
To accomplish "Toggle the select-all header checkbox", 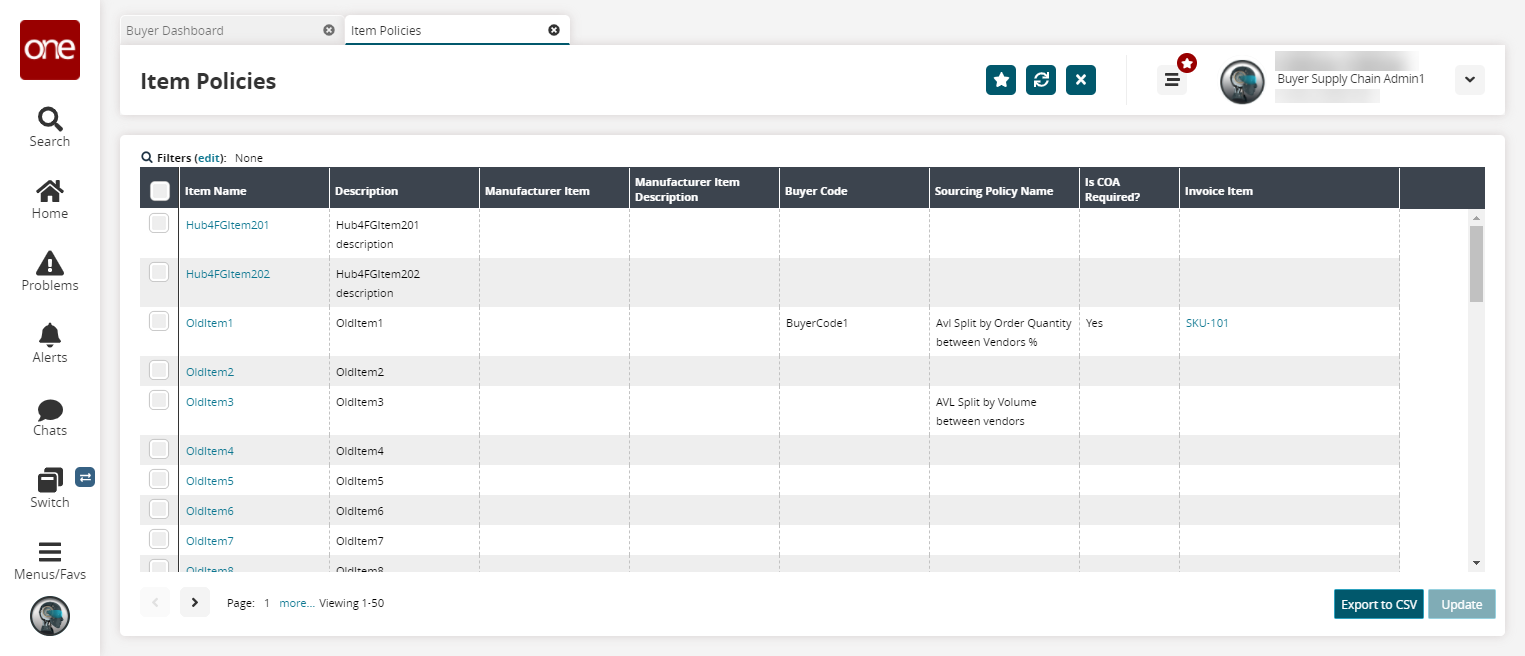I will 159,190.
